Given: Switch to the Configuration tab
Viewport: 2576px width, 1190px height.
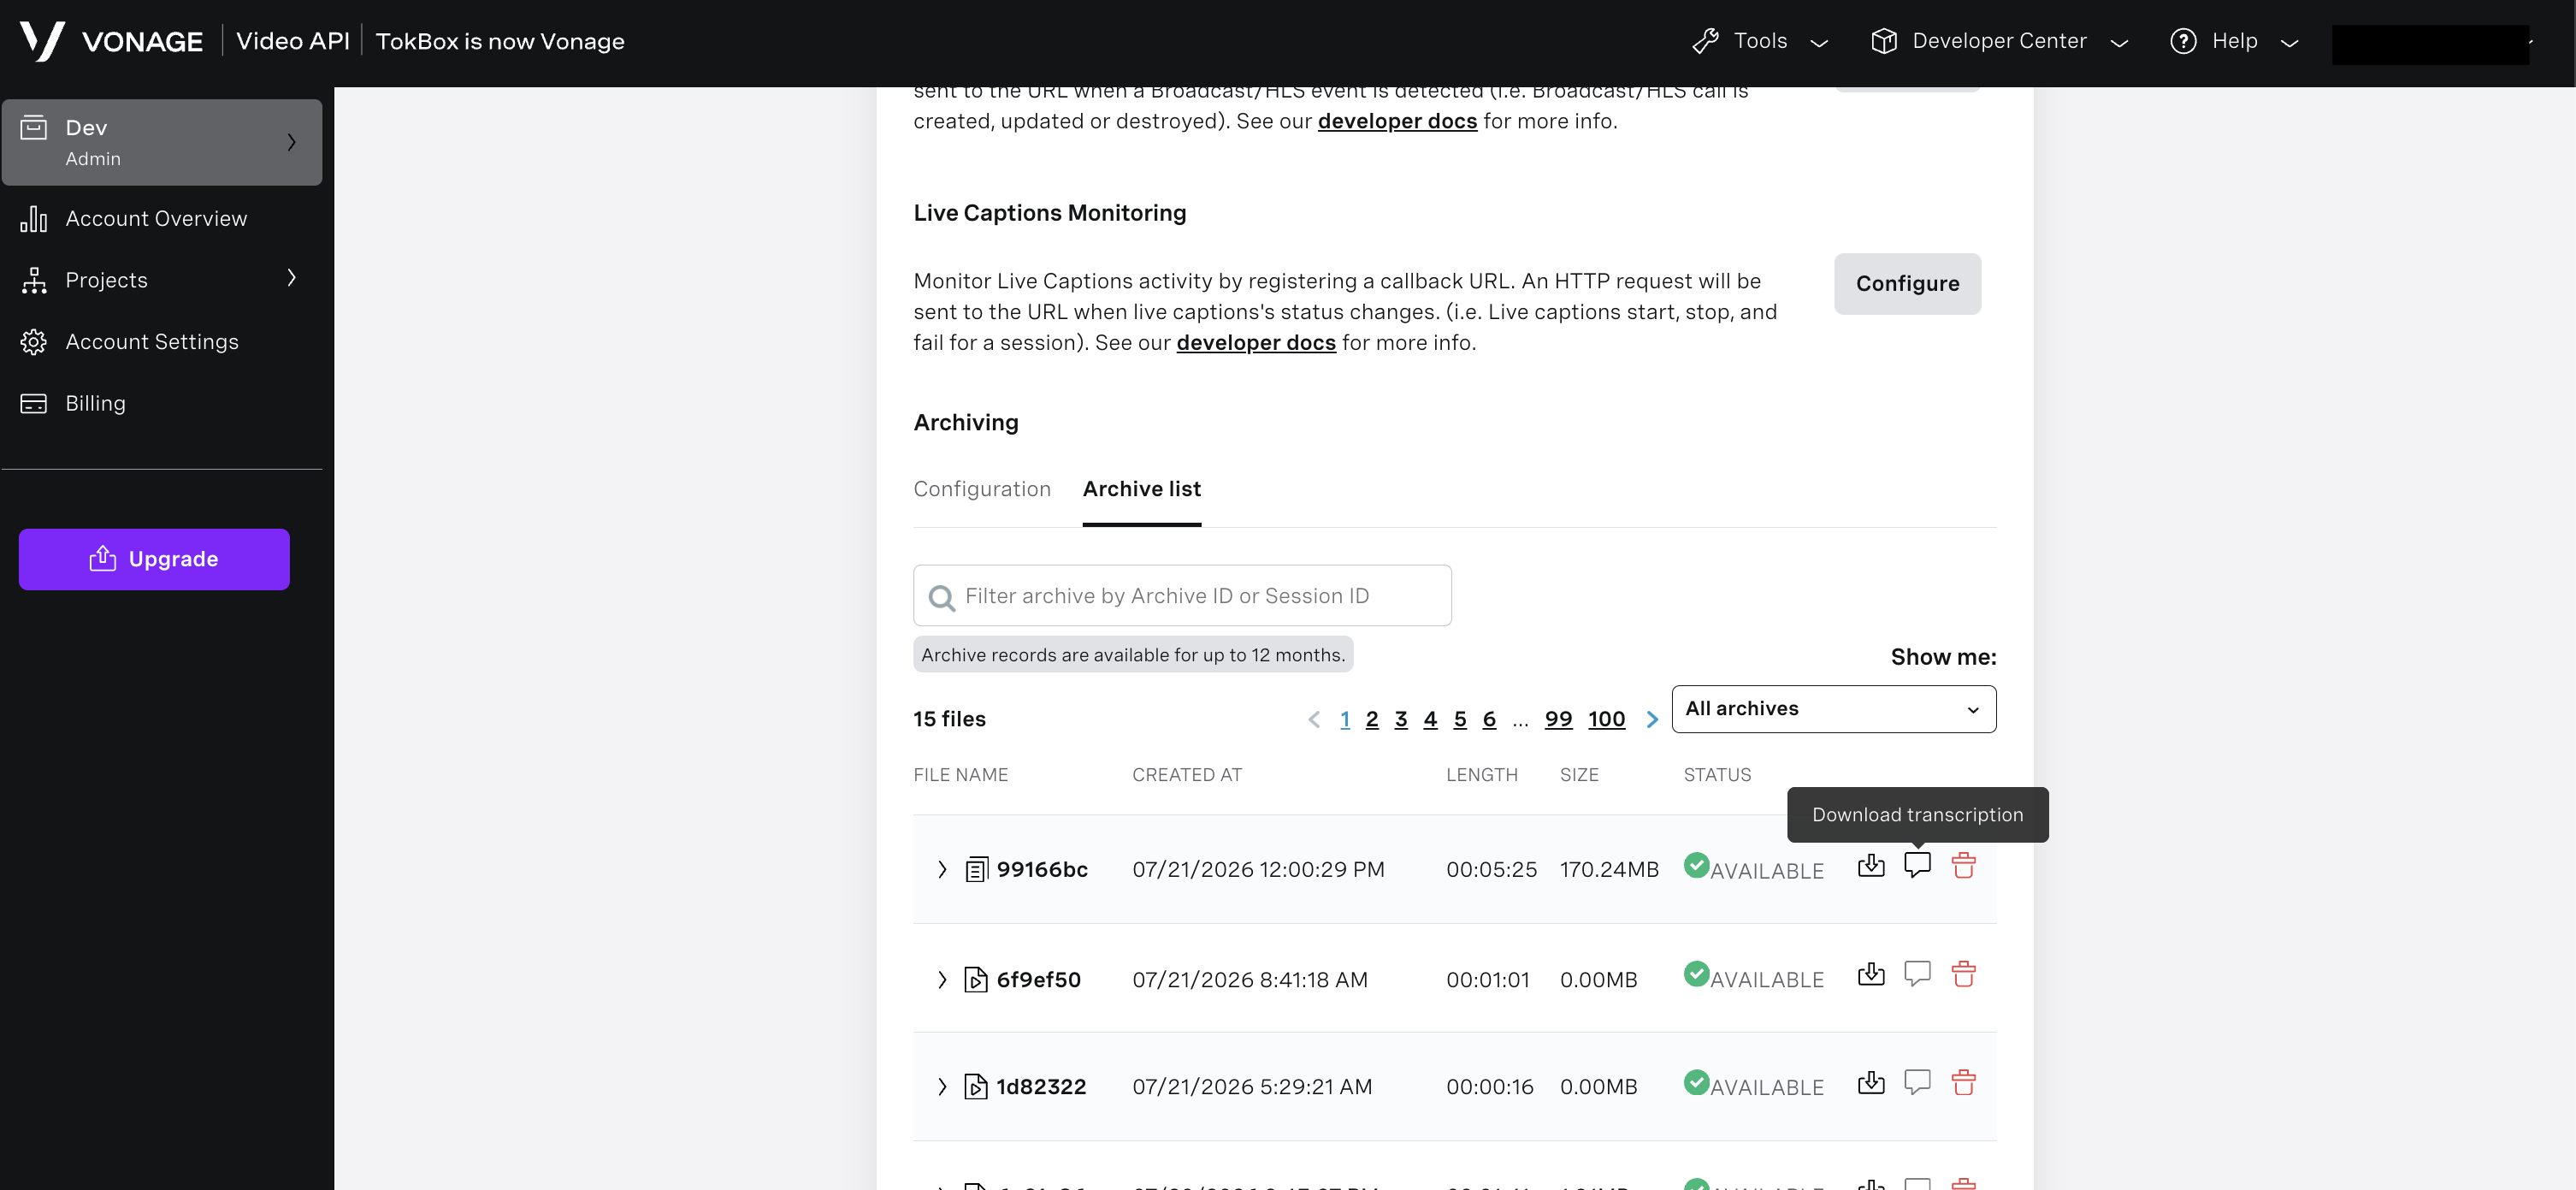Looking at the screenshot, I should [x=982, y=489].
